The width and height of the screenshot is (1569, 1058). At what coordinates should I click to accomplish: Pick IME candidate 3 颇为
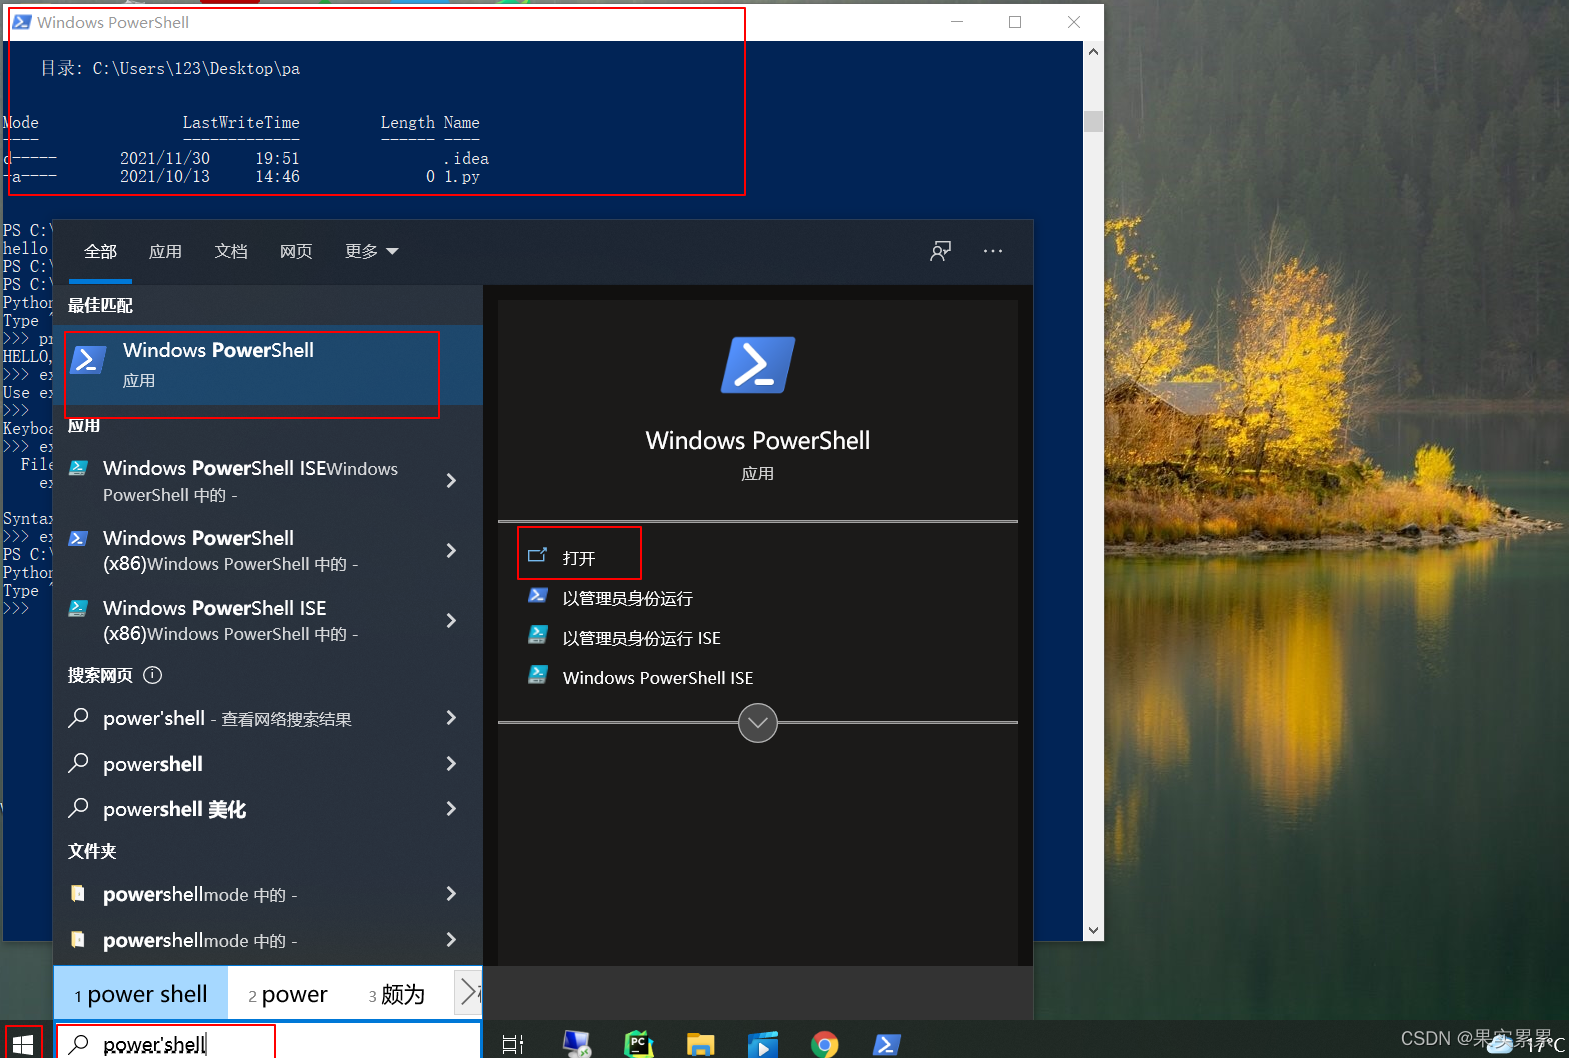click(397, 994)
